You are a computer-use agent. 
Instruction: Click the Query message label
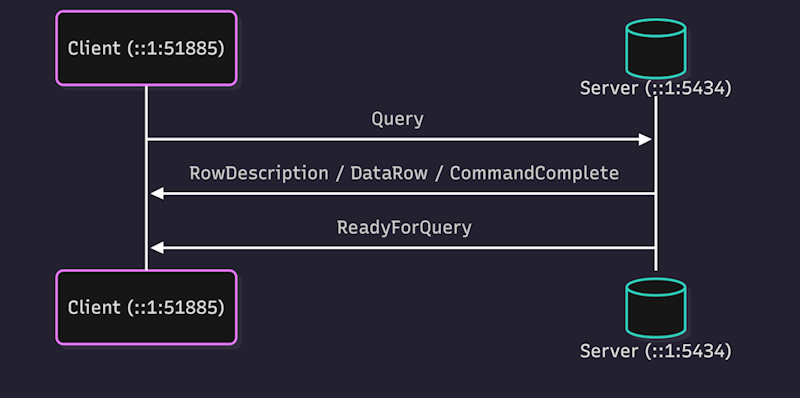point(397,119)
